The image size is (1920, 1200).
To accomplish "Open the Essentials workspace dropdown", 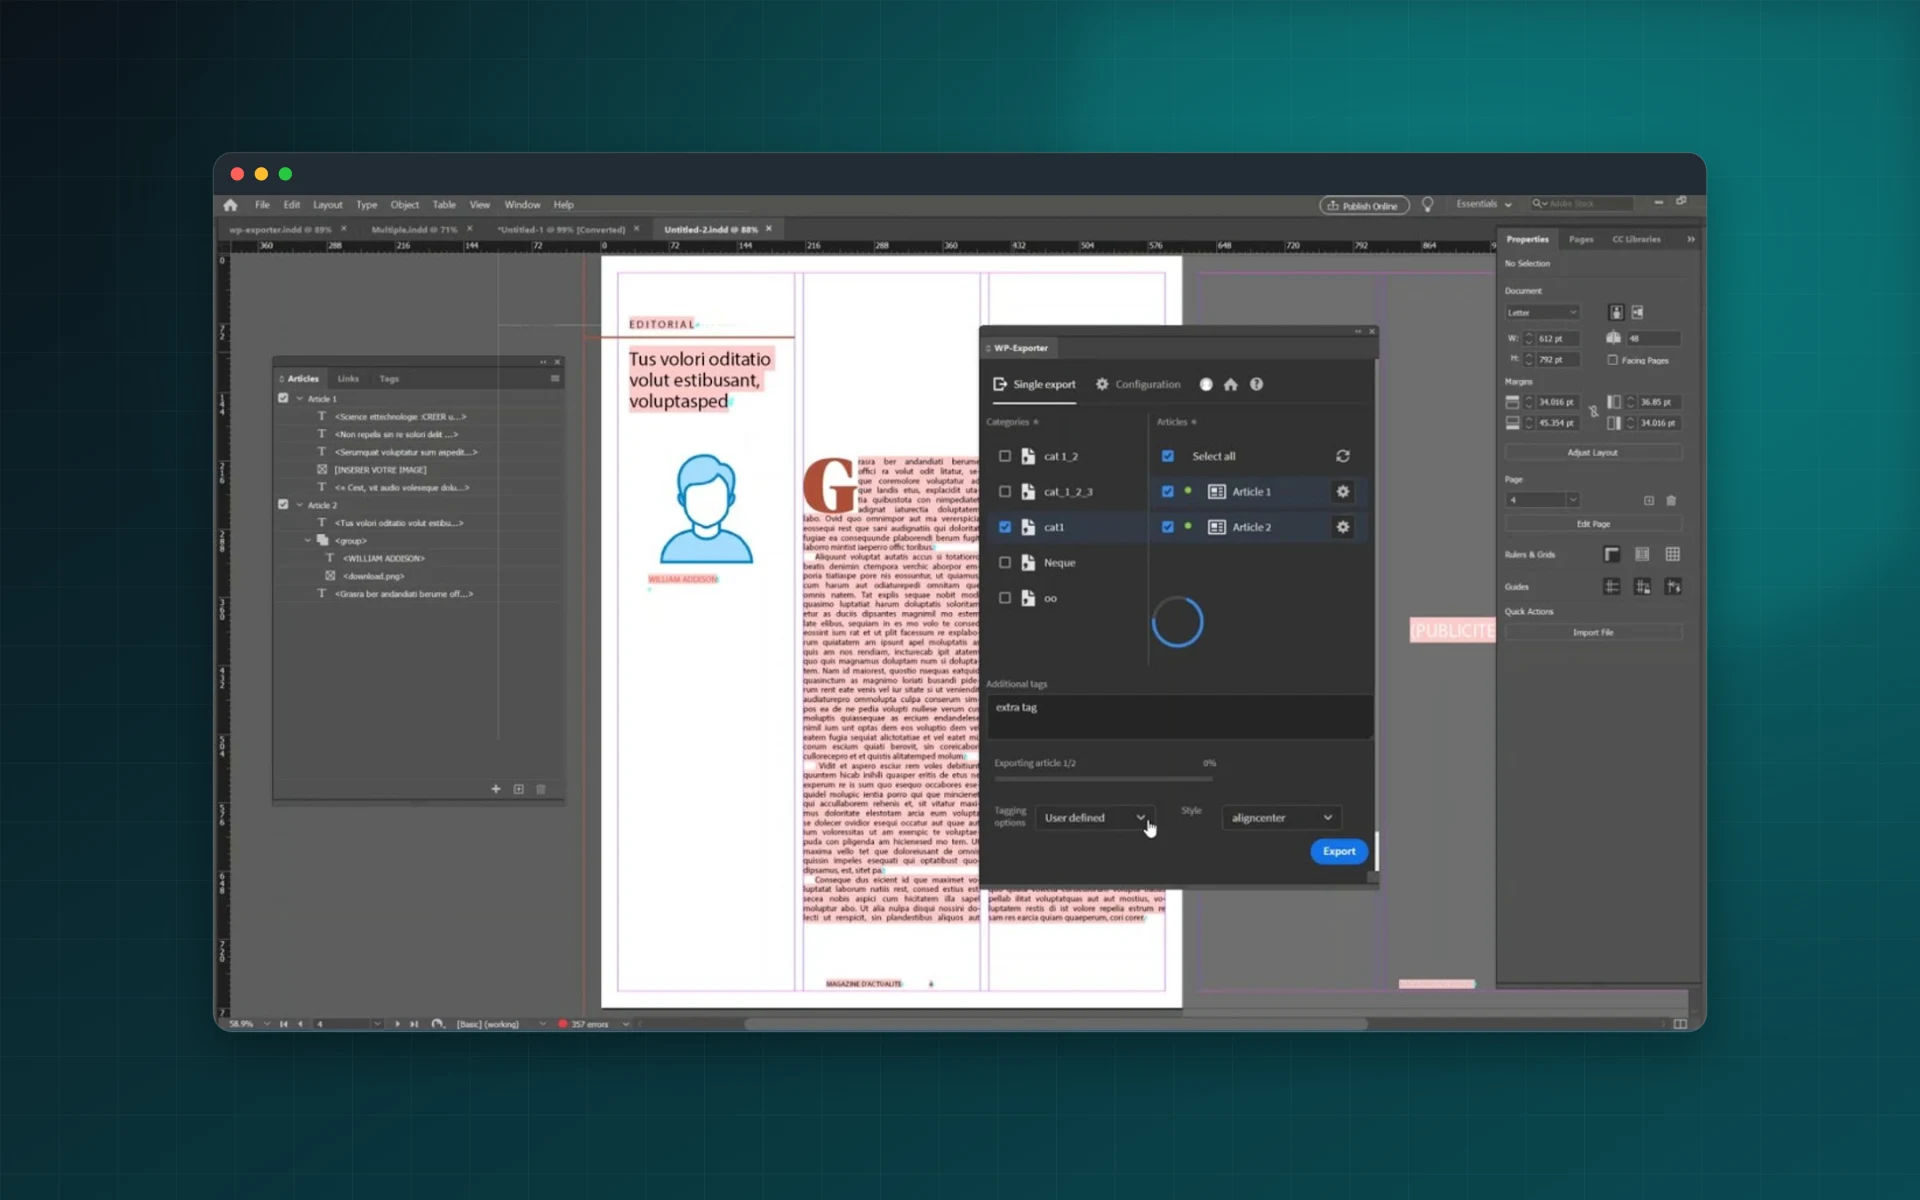I will click(x=1483, y=204).
